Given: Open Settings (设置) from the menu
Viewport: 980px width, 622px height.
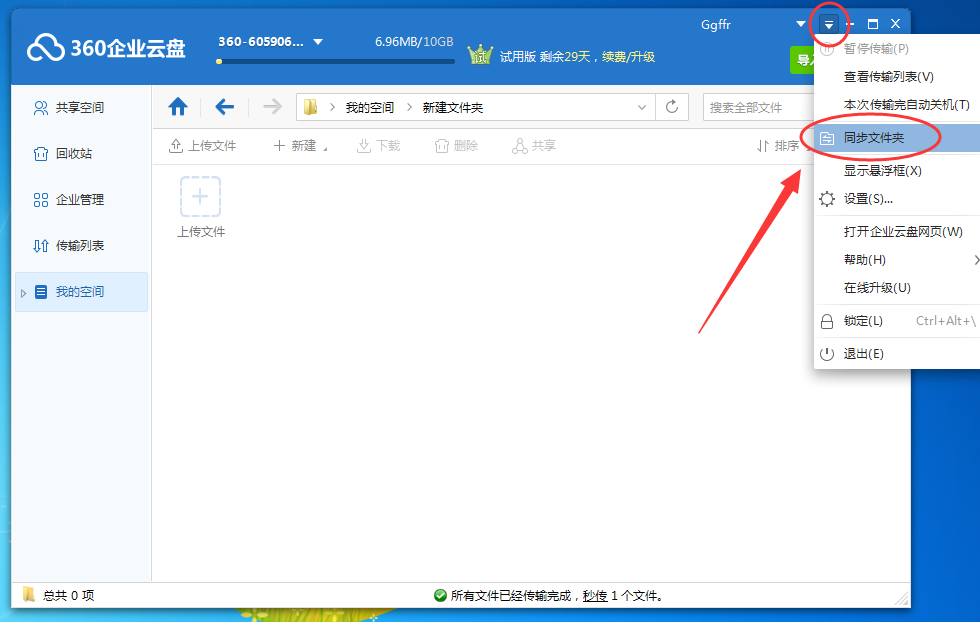Looking at the screenshot, I should [x=868, y=199].
